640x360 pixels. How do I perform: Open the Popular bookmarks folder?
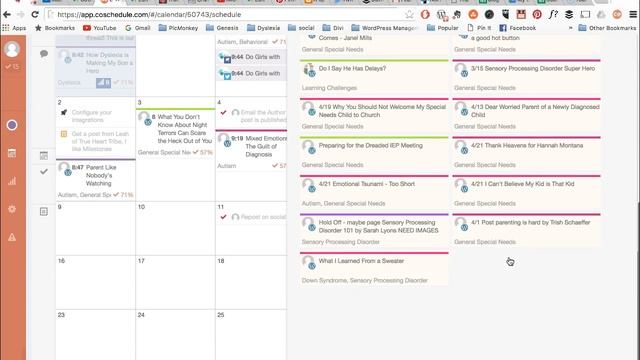(442, 28)
